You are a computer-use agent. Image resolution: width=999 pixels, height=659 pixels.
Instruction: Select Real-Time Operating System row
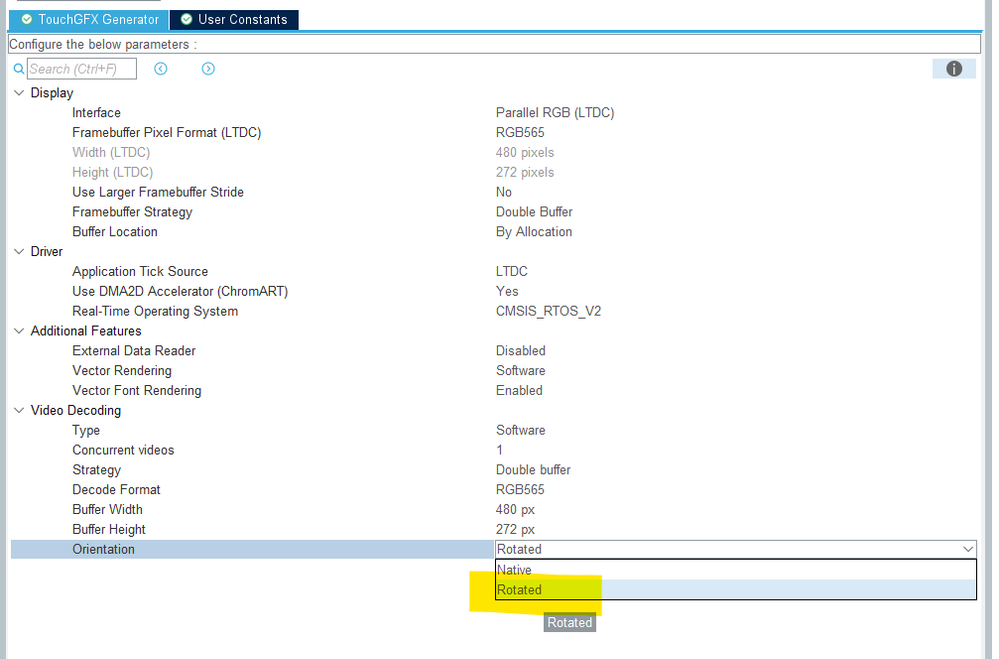pyautogui.click(x=155, y=311)
